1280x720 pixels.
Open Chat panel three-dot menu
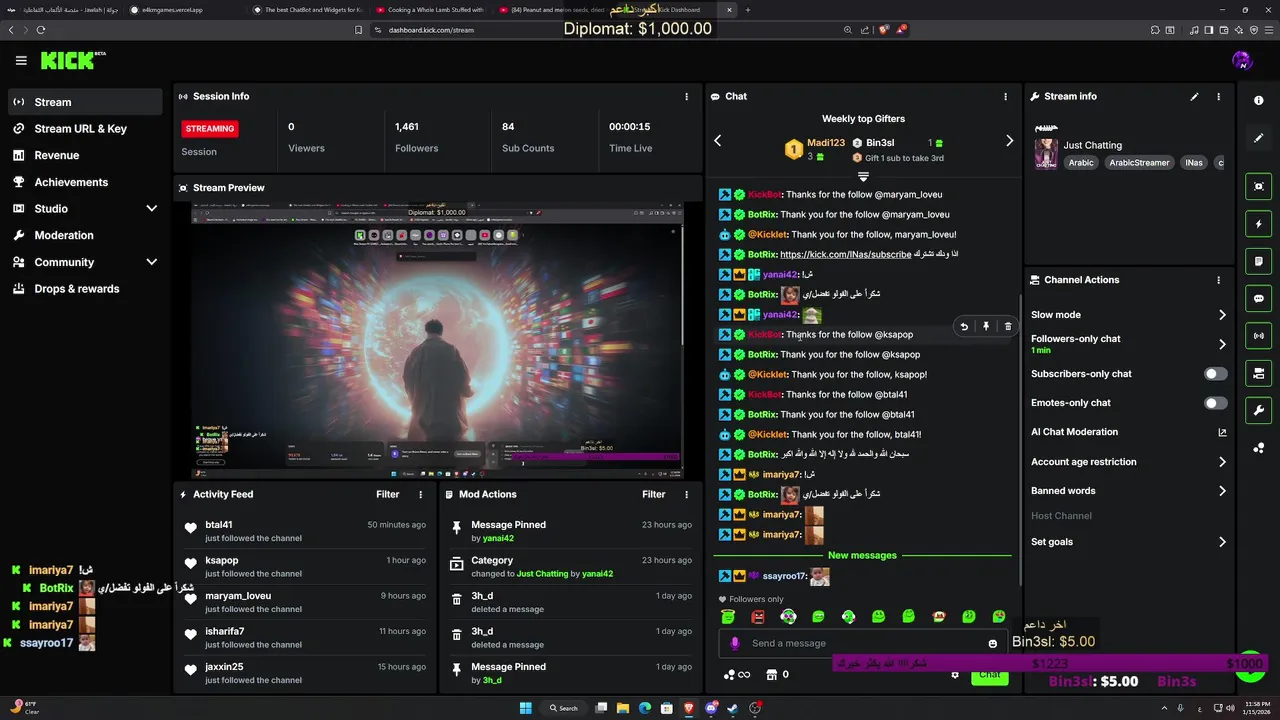coord(1005,97)
